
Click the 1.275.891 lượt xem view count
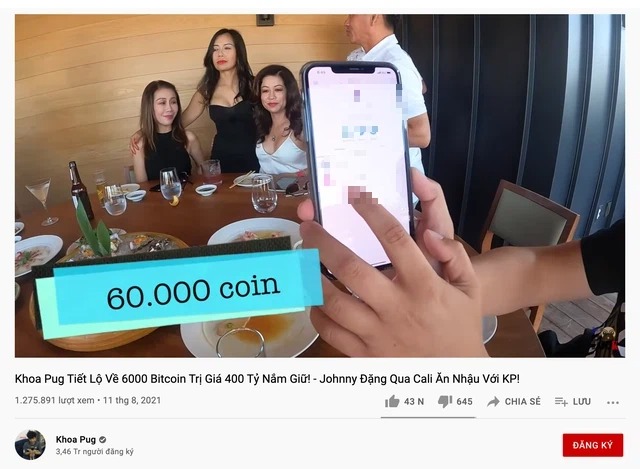pos(54,400)
